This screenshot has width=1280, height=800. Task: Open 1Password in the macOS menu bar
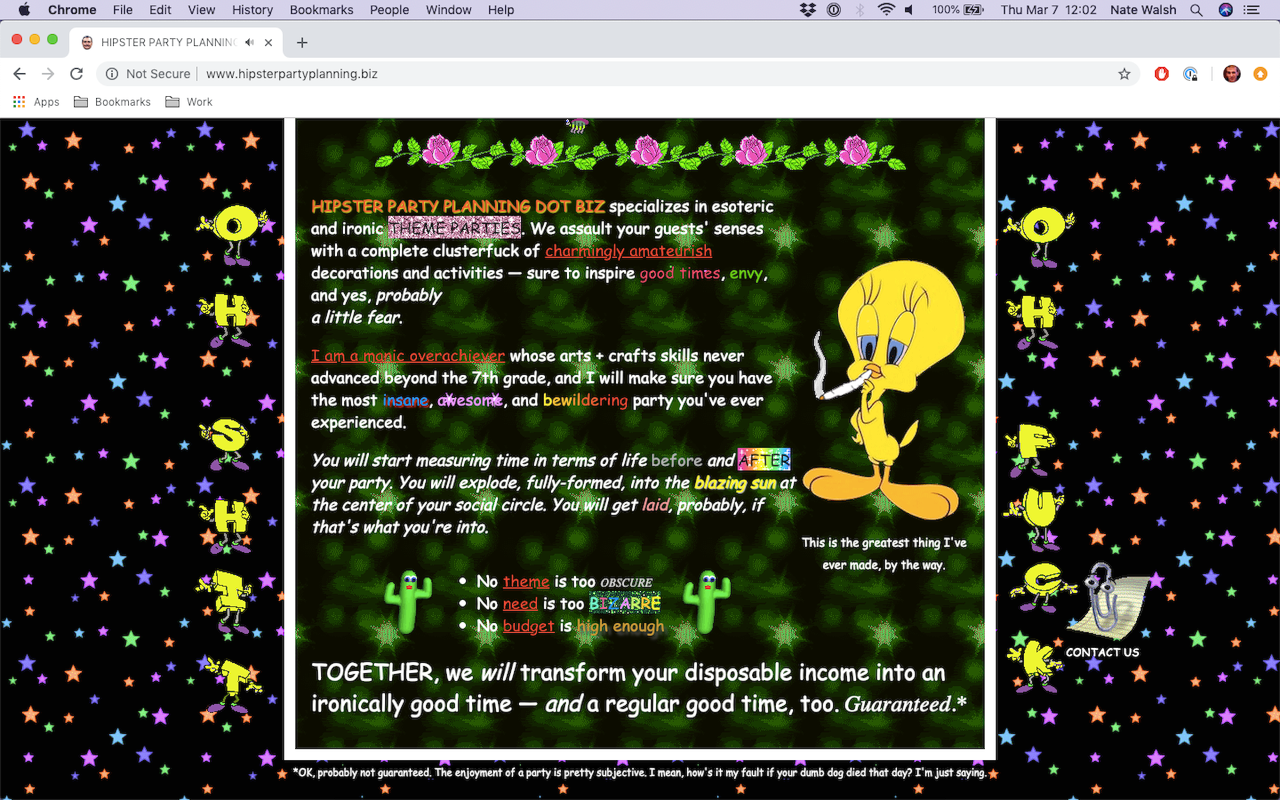point(834,10)
